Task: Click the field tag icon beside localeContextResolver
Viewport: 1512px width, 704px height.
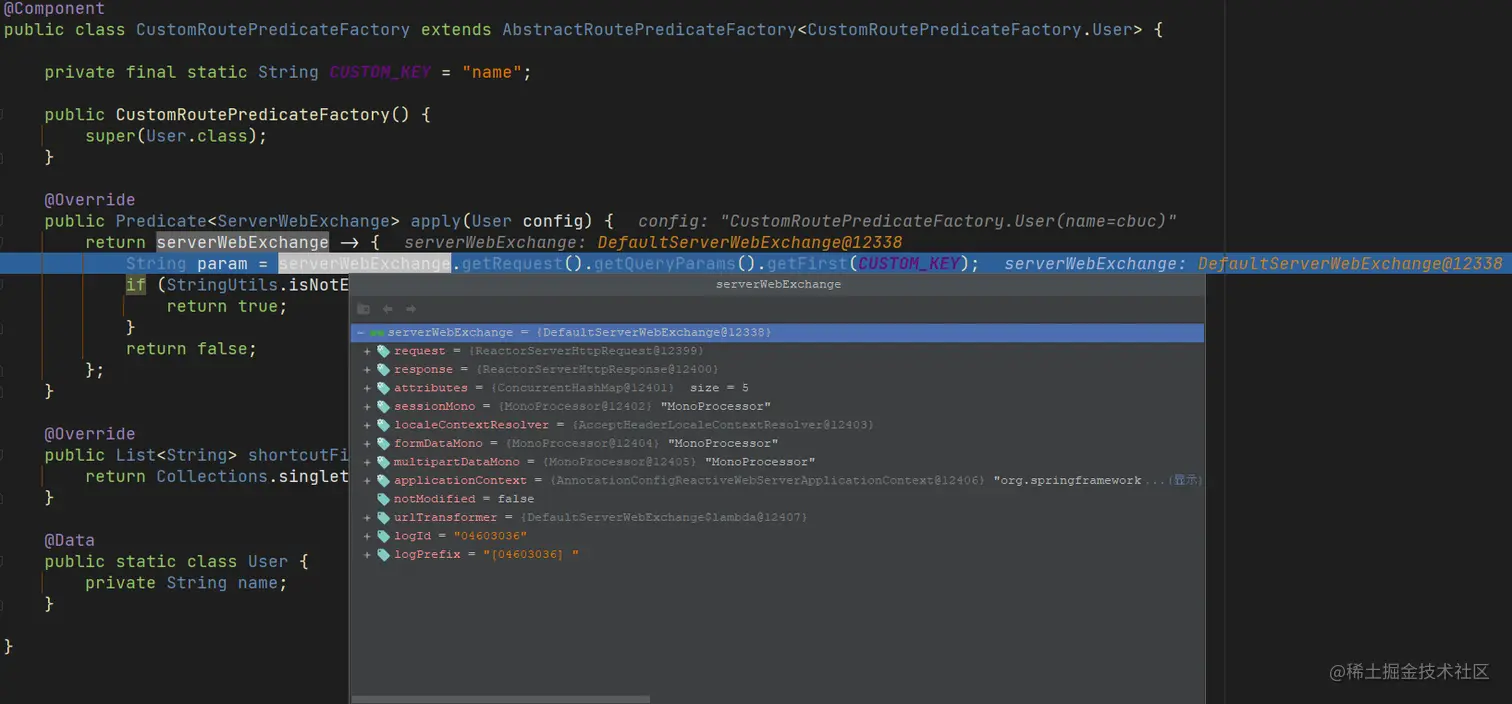Action: point(383,425)
